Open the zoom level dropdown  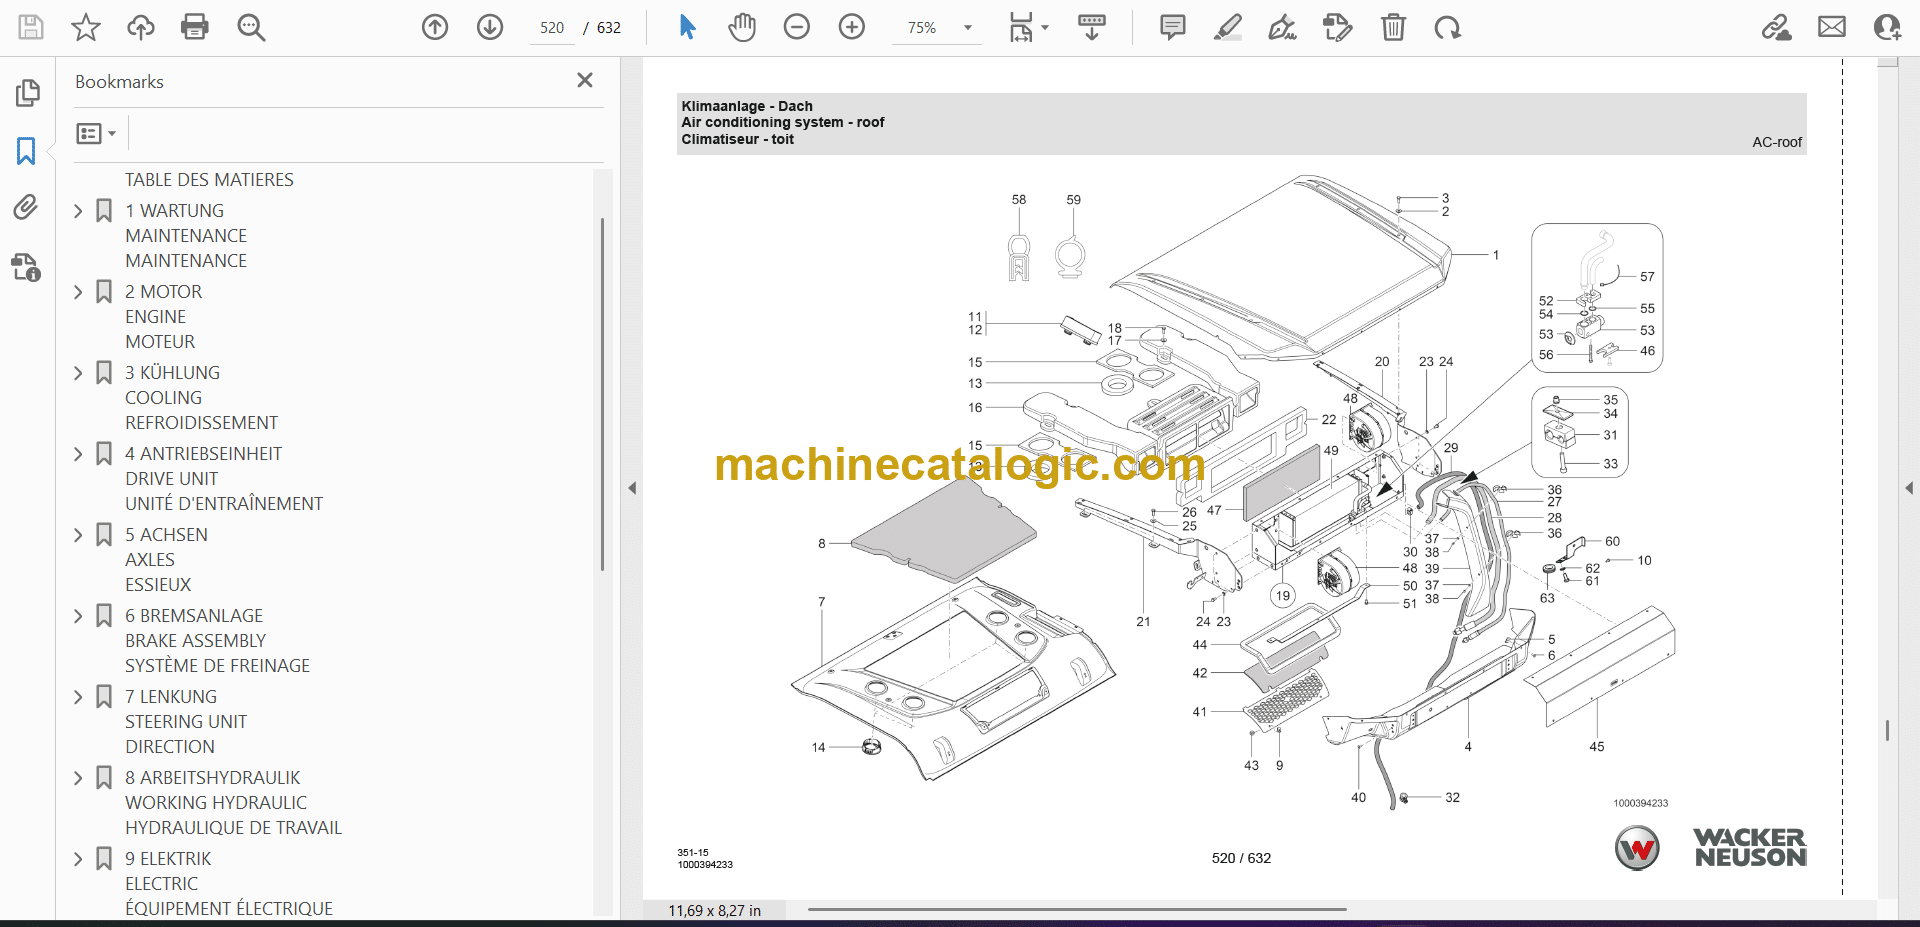(x=967, y=28)
